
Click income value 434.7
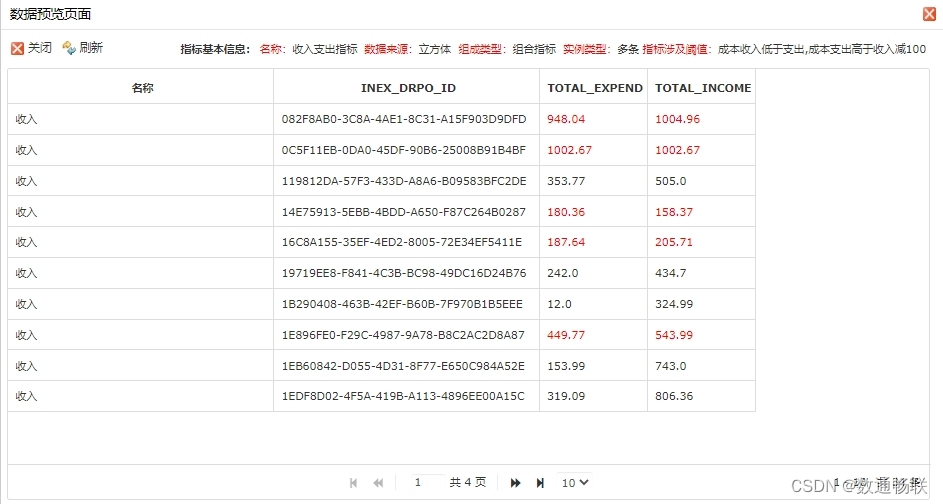pyautogui.click(x=671, y=273)
